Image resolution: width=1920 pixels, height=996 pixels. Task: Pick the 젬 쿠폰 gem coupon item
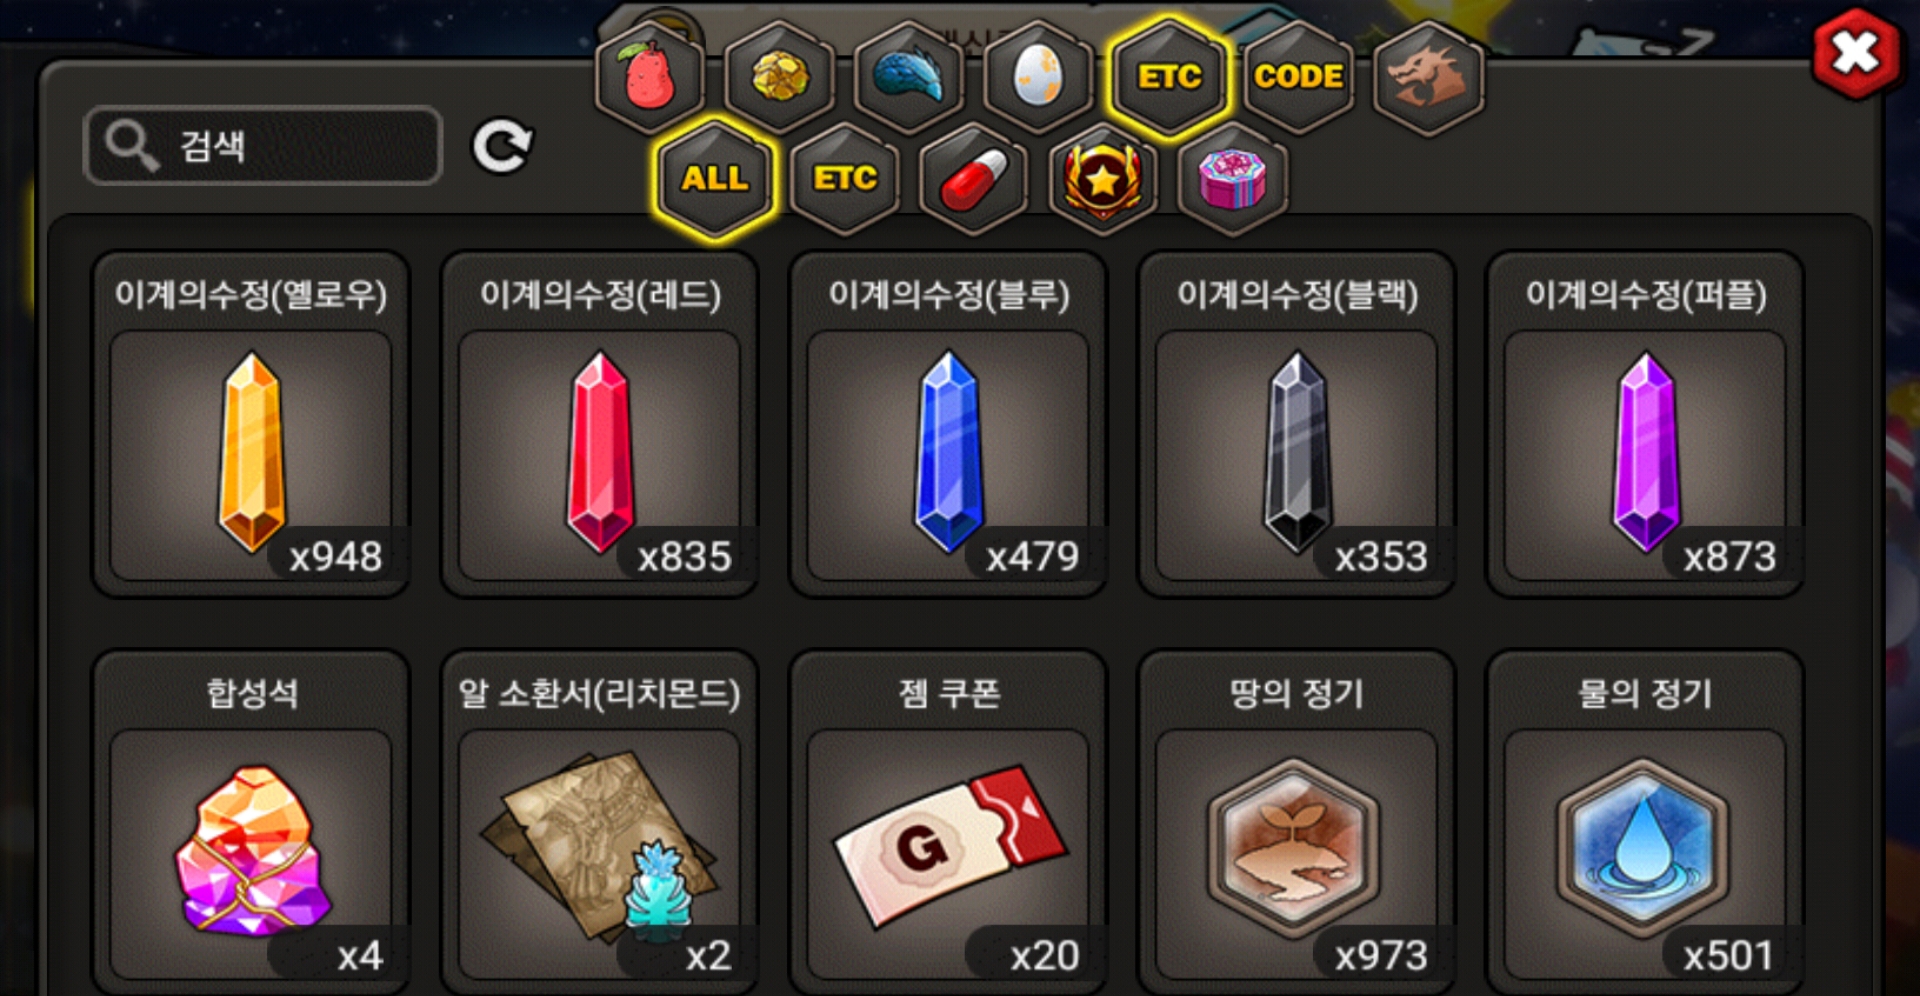click(948, 822)
